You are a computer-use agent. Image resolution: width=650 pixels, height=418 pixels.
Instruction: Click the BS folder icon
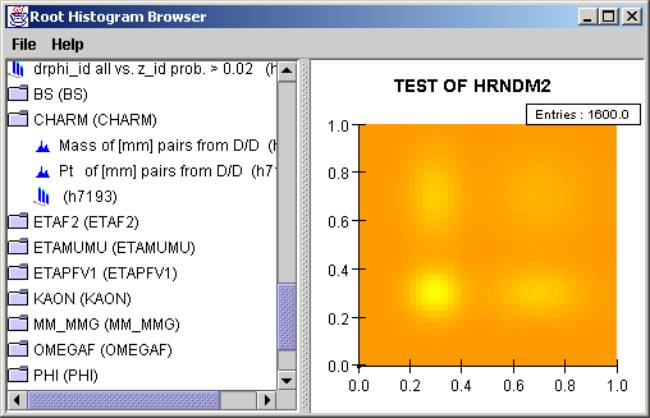17,95
